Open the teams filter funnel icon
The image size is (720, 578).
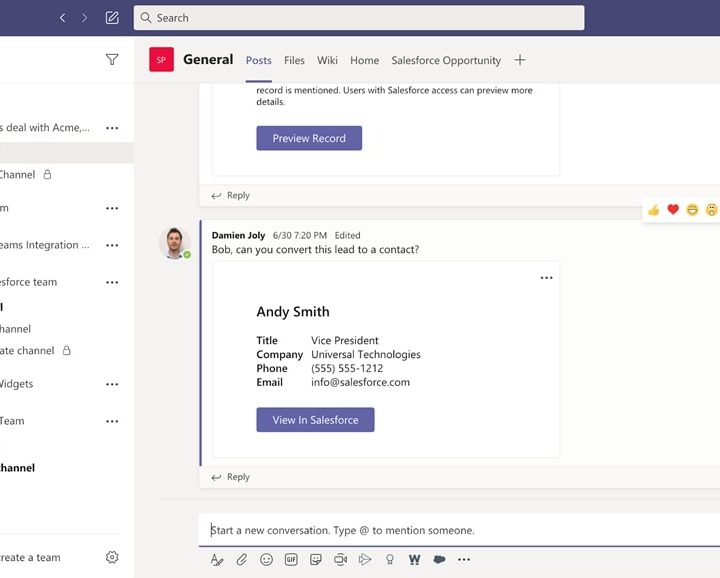pyautogui.click(x=112, y=60)
